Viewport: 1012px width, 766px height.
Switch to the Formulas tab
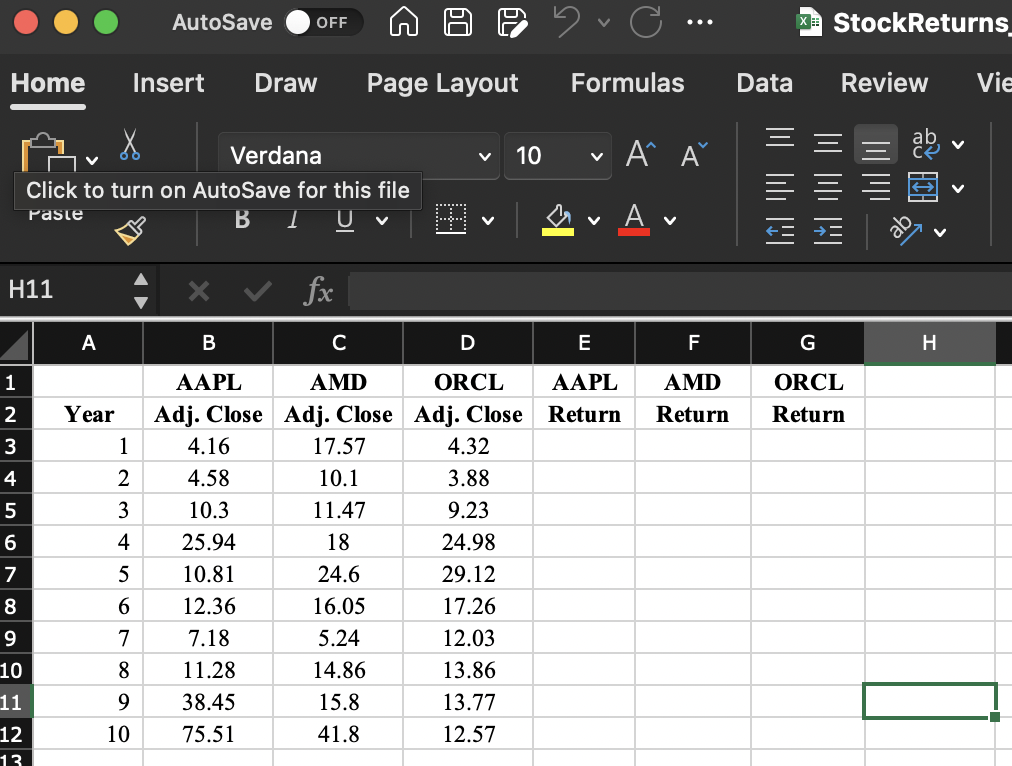pos(627,83)
